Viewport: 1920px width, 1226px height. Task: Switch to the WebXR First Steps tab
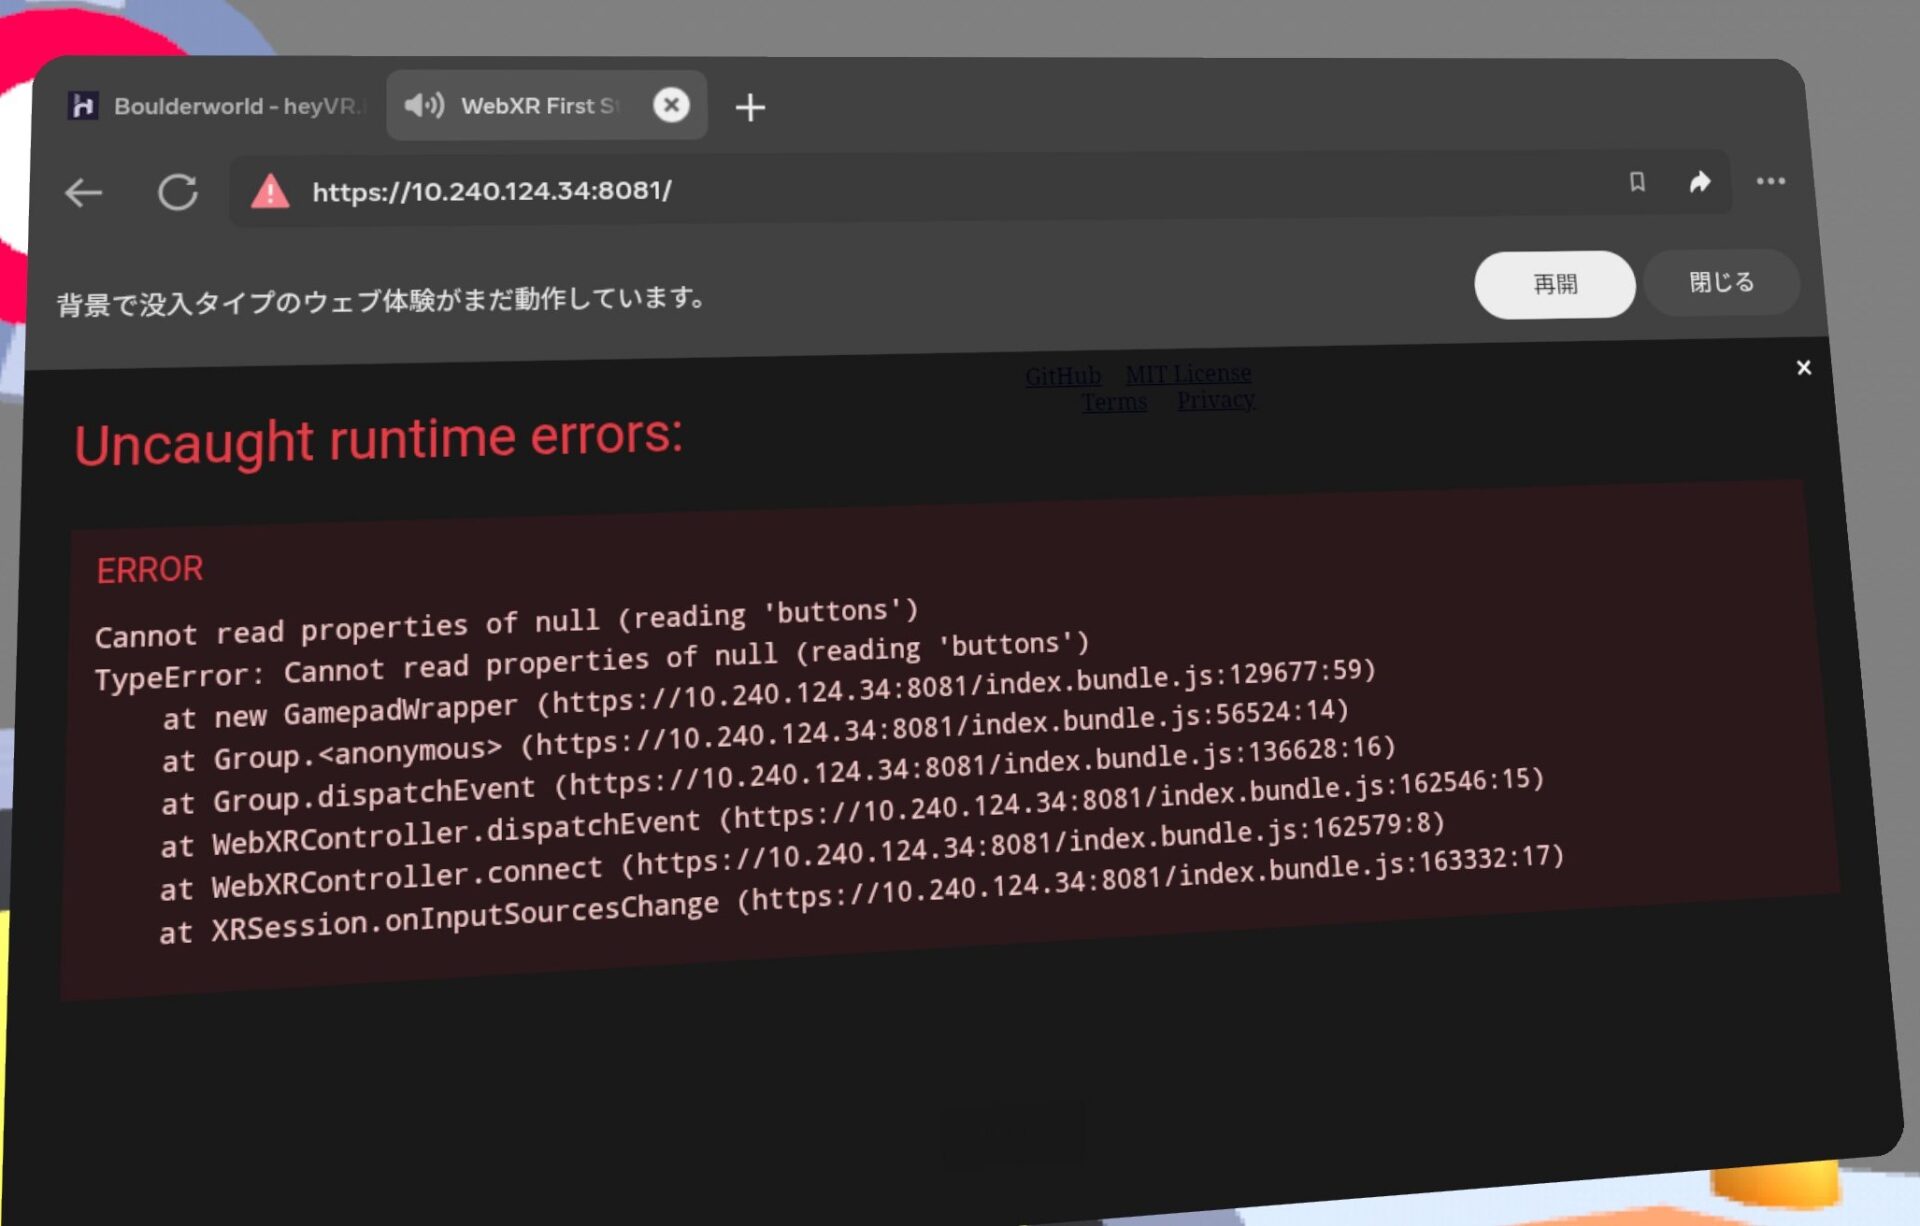tap(540, 105)
